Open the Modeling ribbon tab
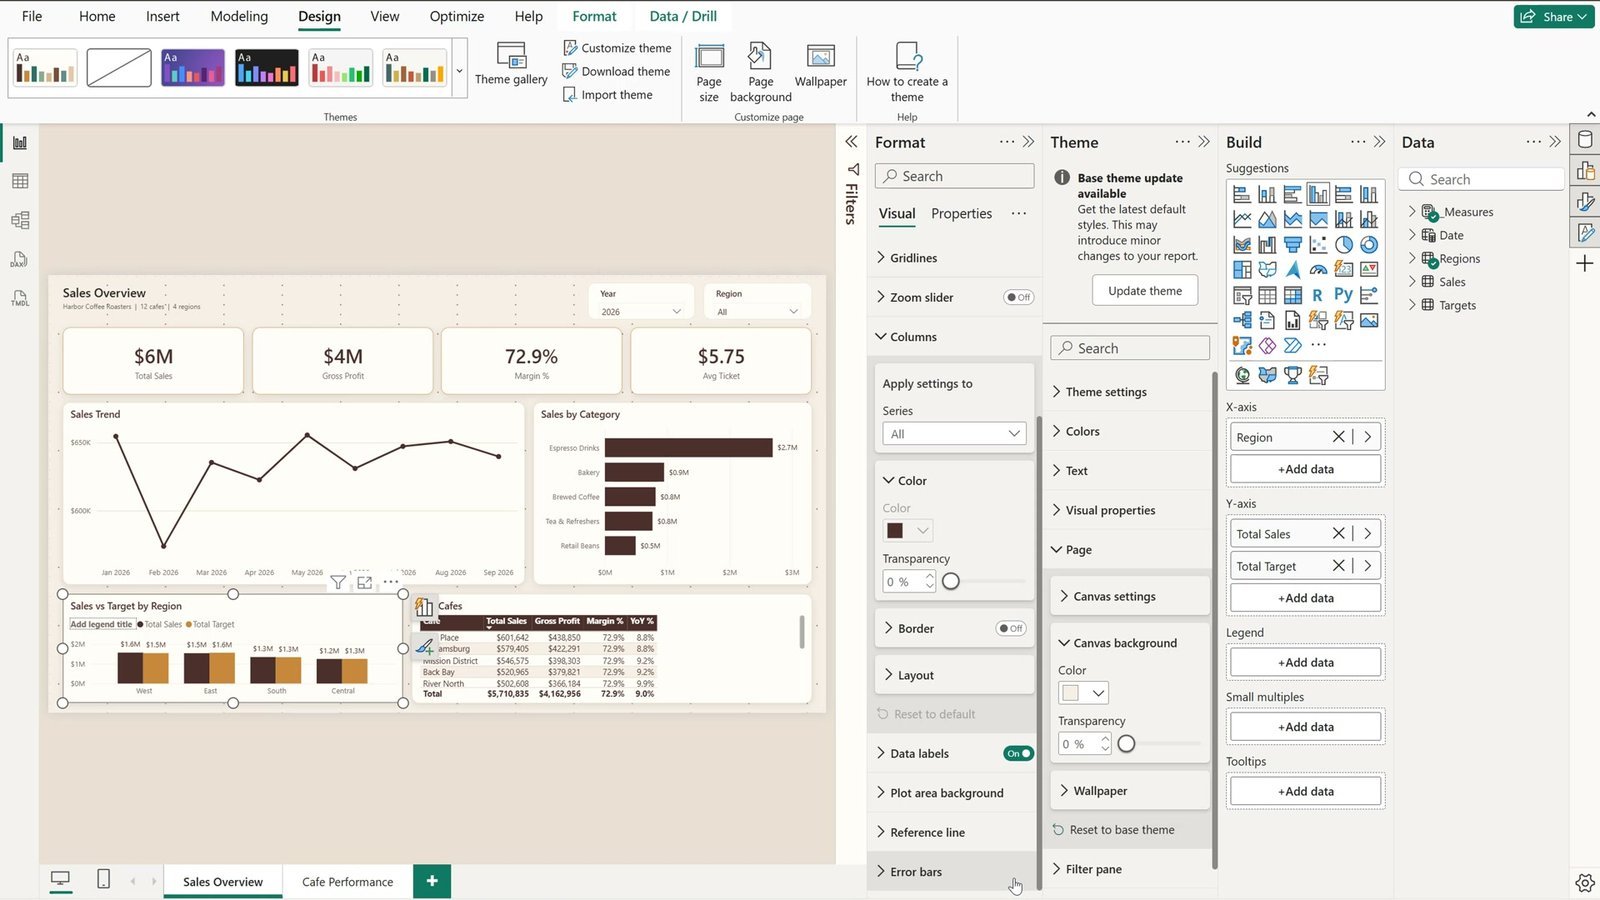The height and width of the screenshot is (900, 1600). tap(239, 16)
